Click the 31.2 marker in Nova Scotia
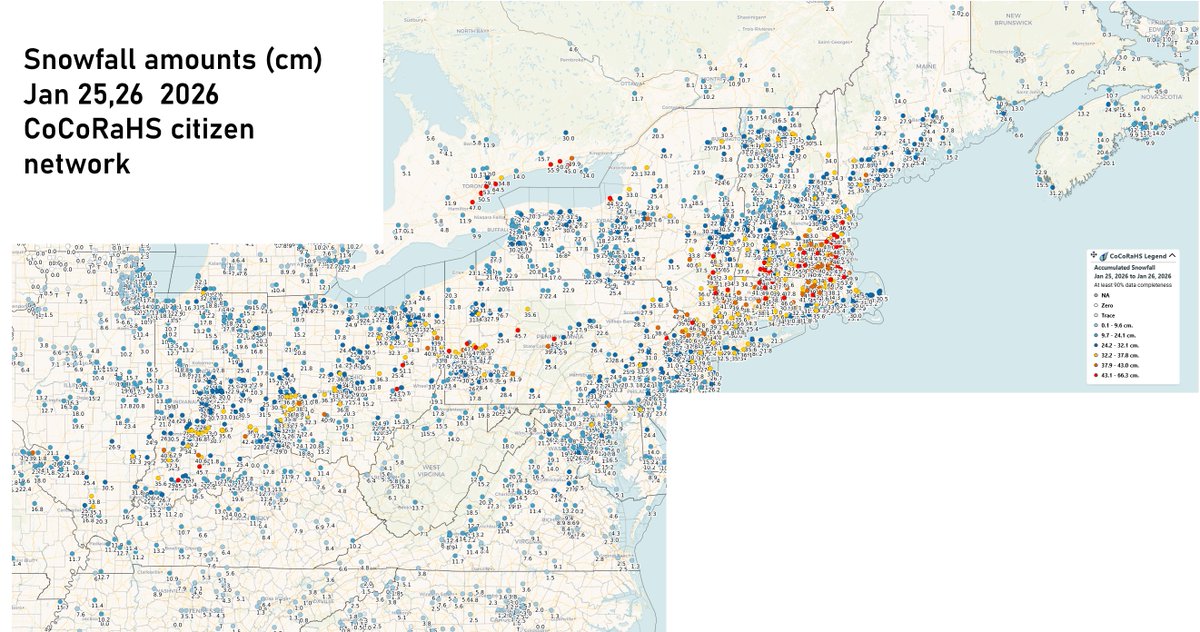The image size is (1200, 632). (1052, 187)
